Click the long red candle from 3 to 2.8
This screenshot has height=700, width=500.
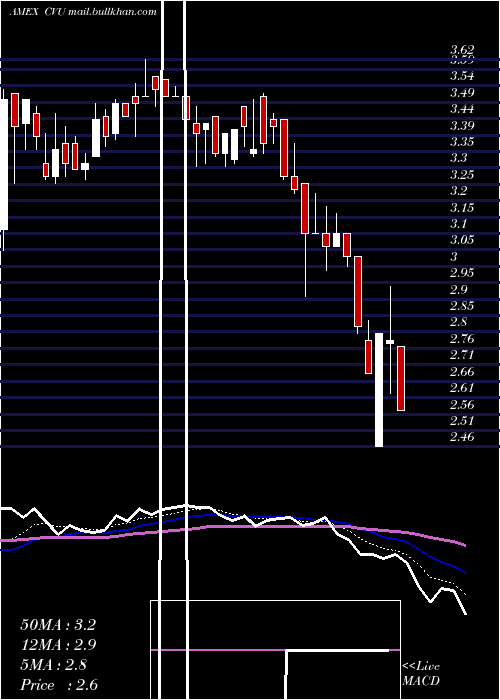point(358,292)
